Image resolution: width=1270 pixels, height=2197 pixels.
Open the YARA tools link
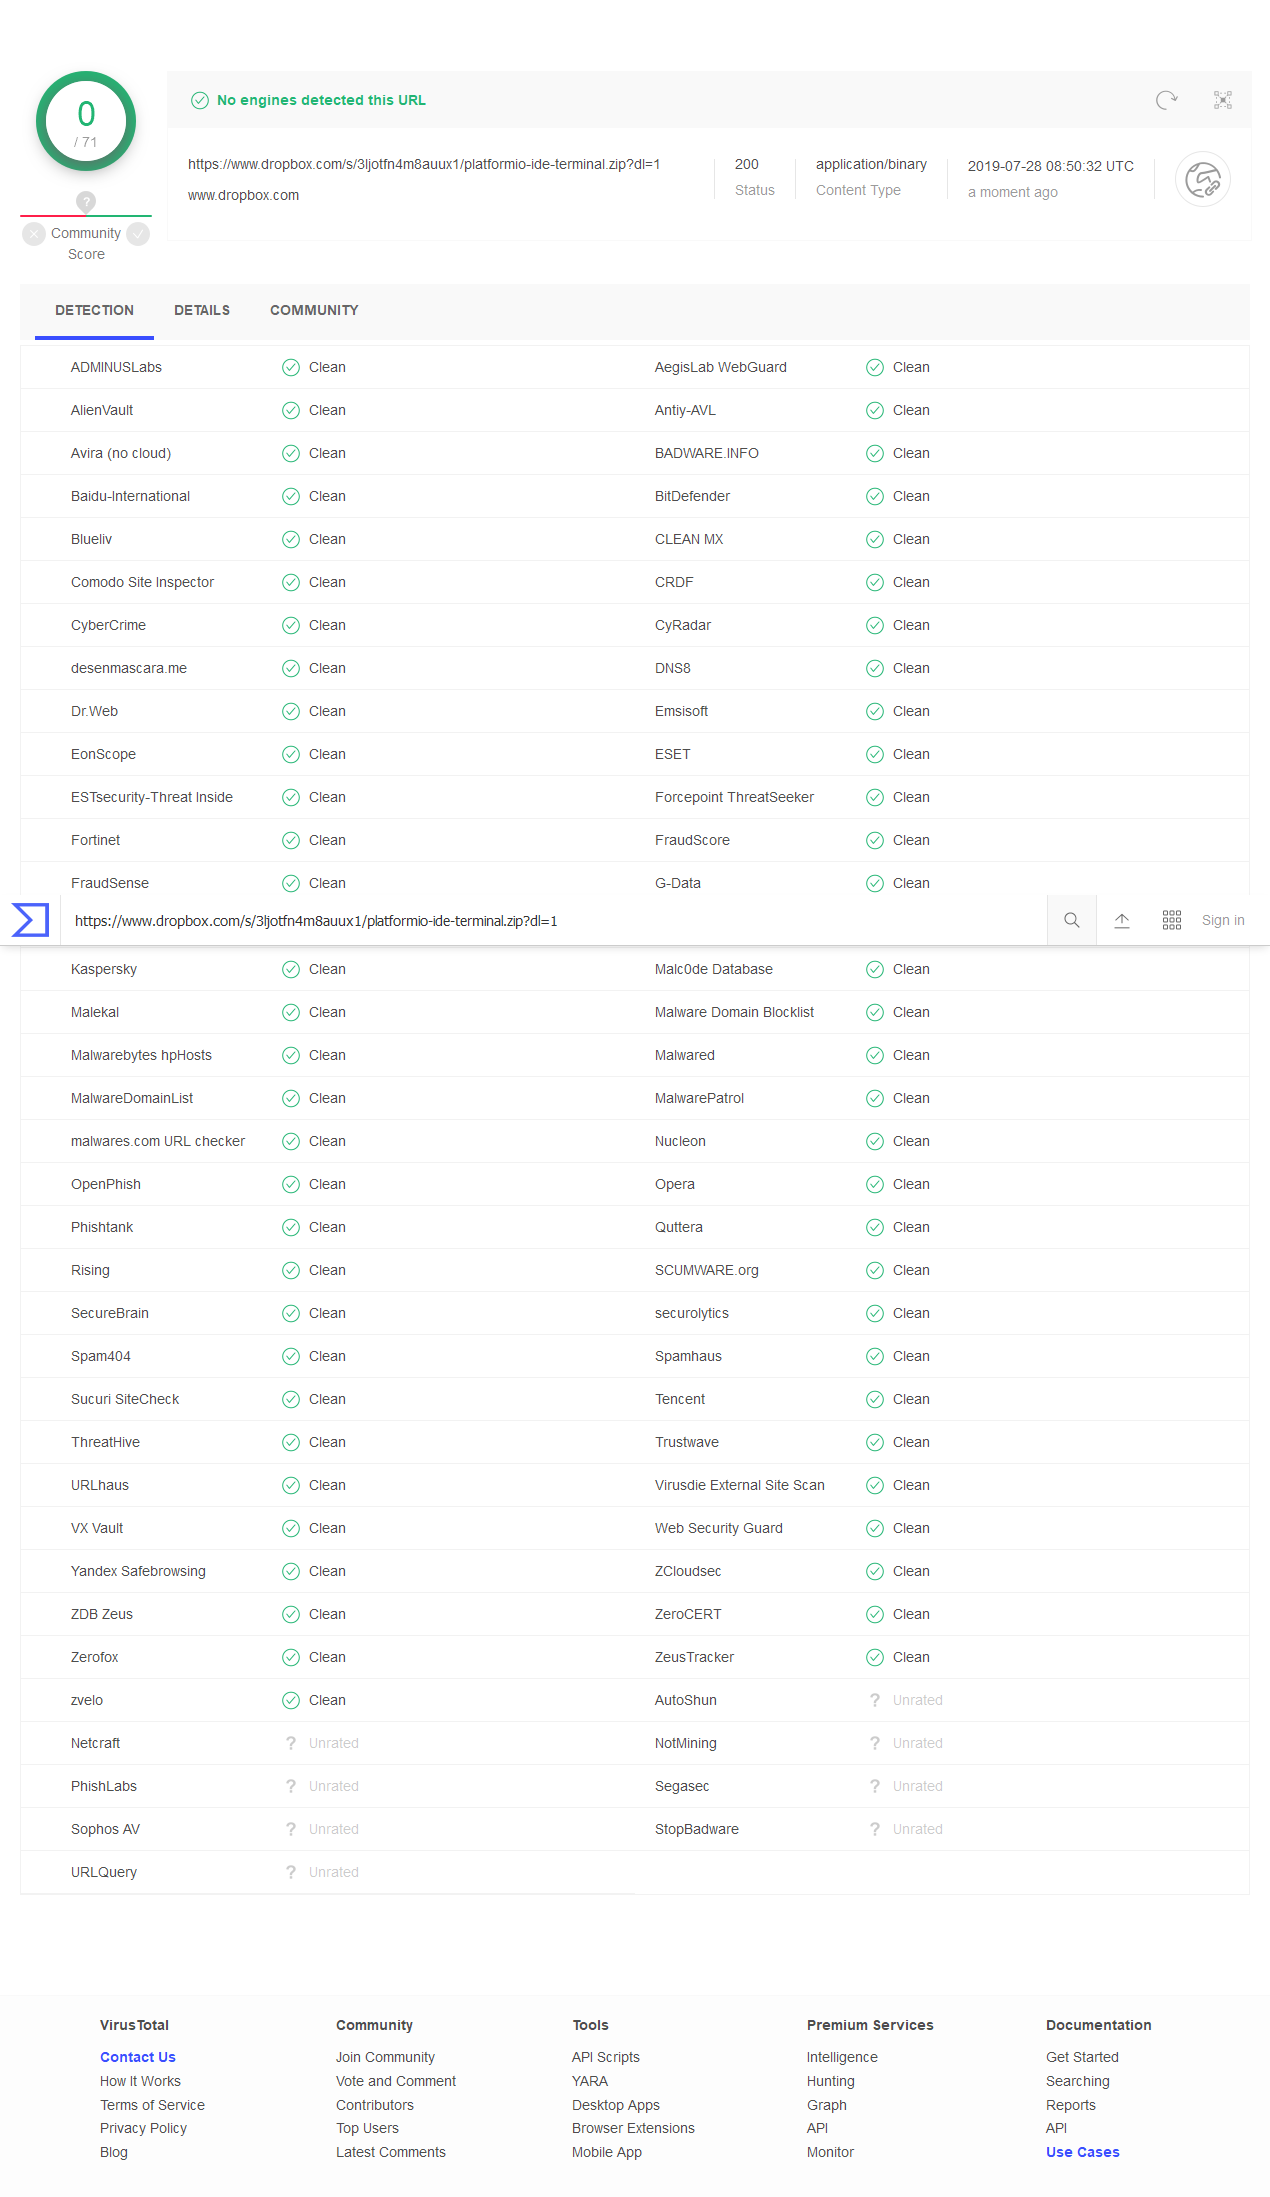tap(590, 2081)
